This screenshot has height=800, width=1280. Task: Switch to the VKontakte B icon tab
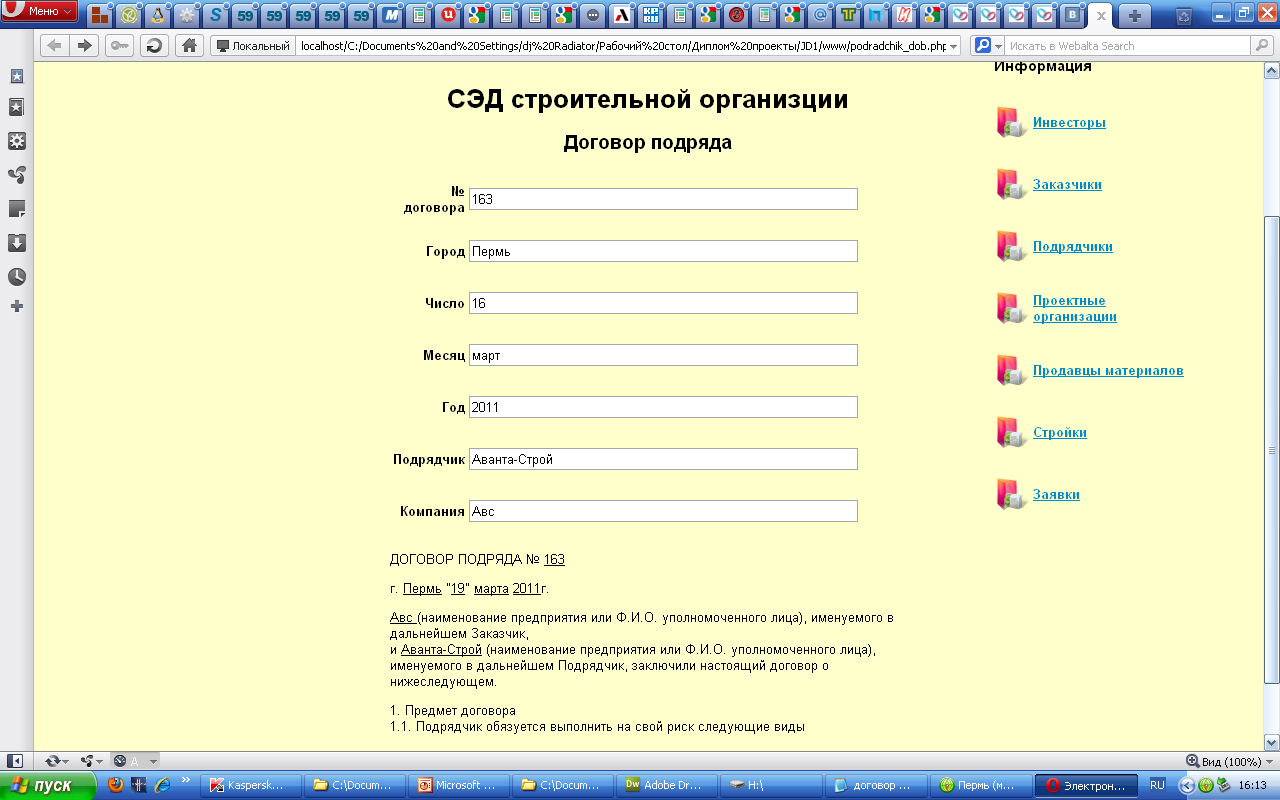pyautogui.click(x=1073, y=15)
